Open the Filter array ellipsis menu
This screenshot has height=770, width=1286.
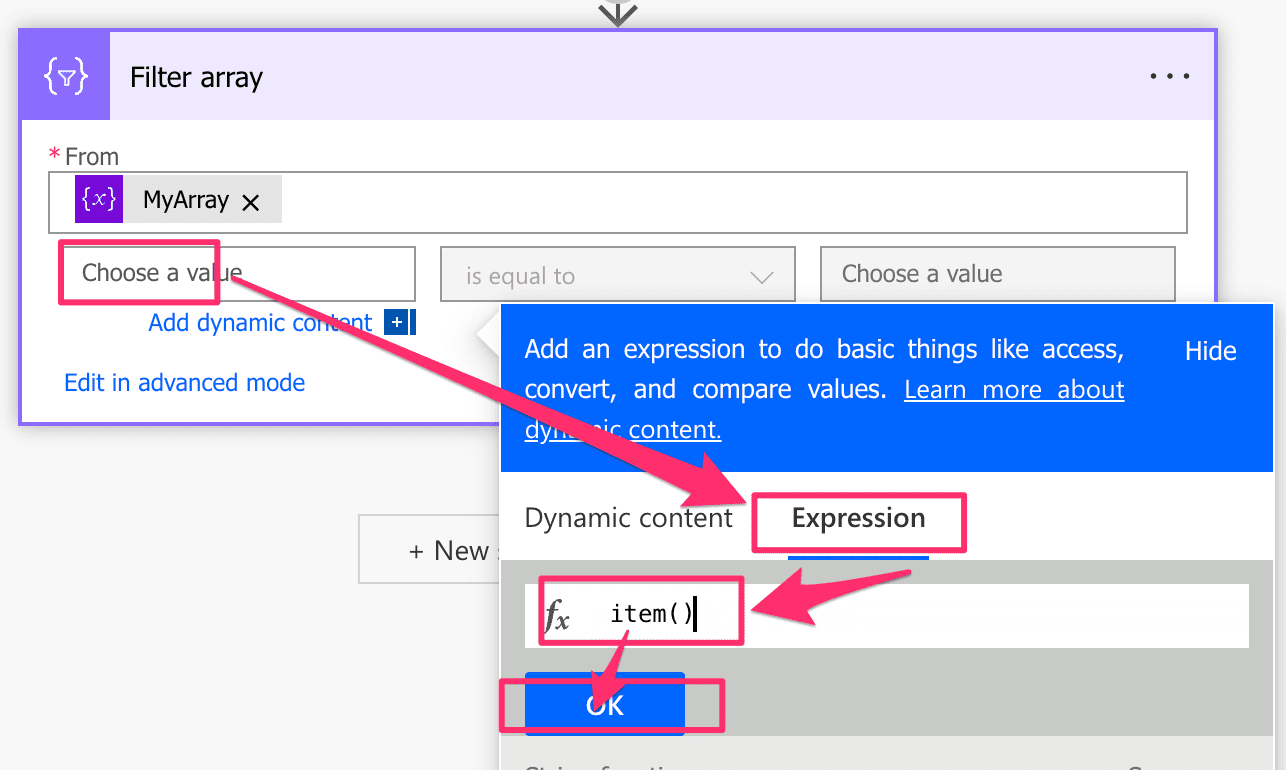(x=1170, y=75)
